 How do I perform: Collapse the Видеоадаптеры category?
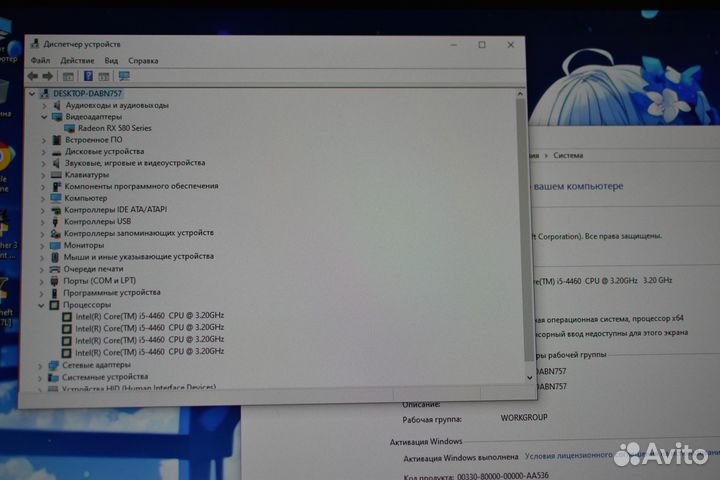(x=44, y=117)
